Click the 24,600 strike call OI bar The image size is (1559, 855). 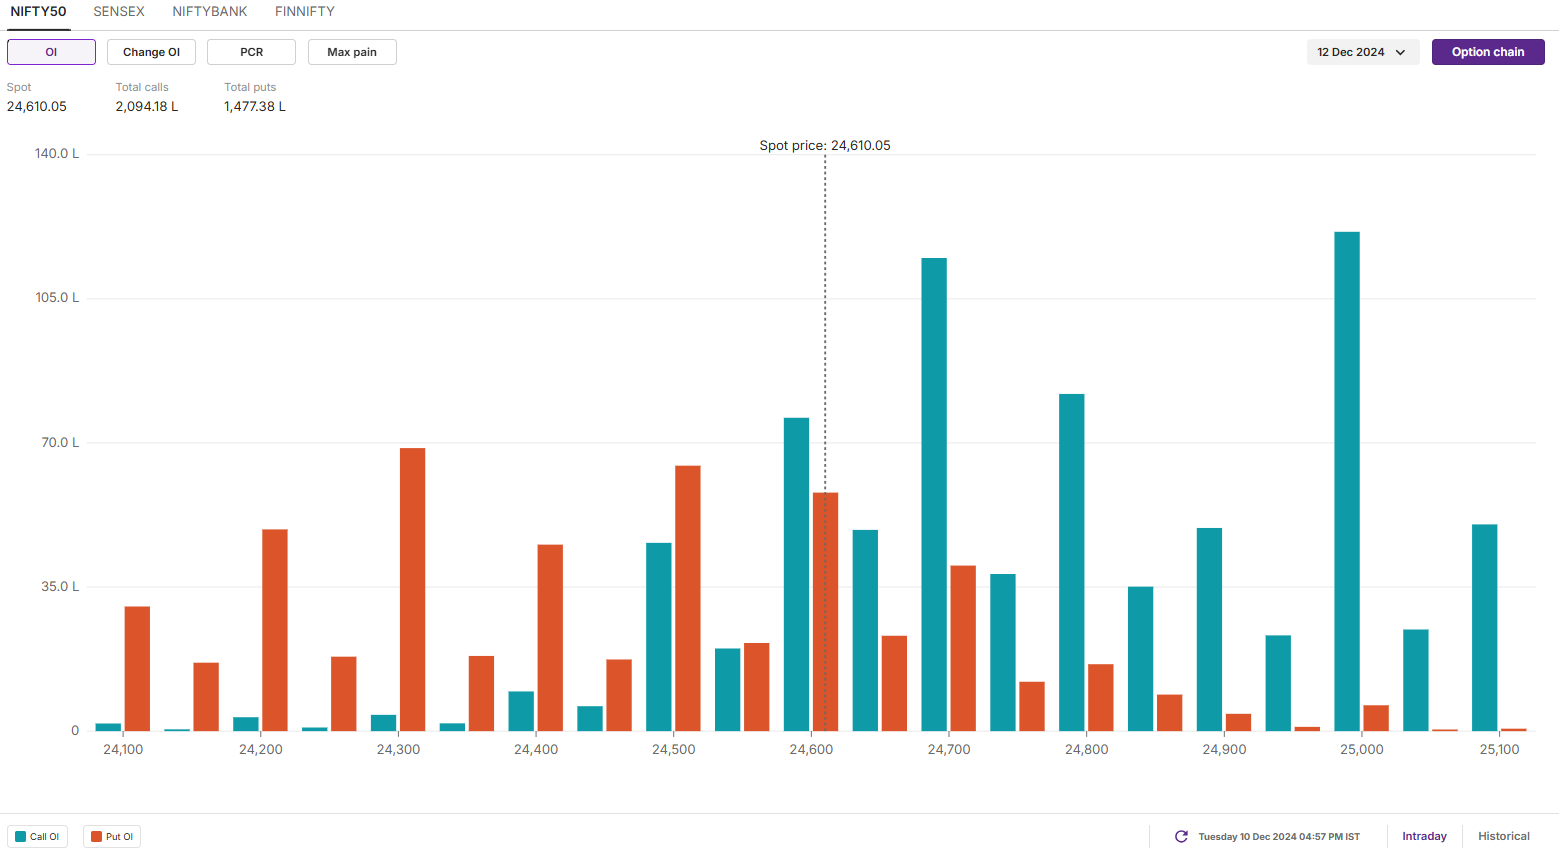pyautogui.click(x=796, y=574)
